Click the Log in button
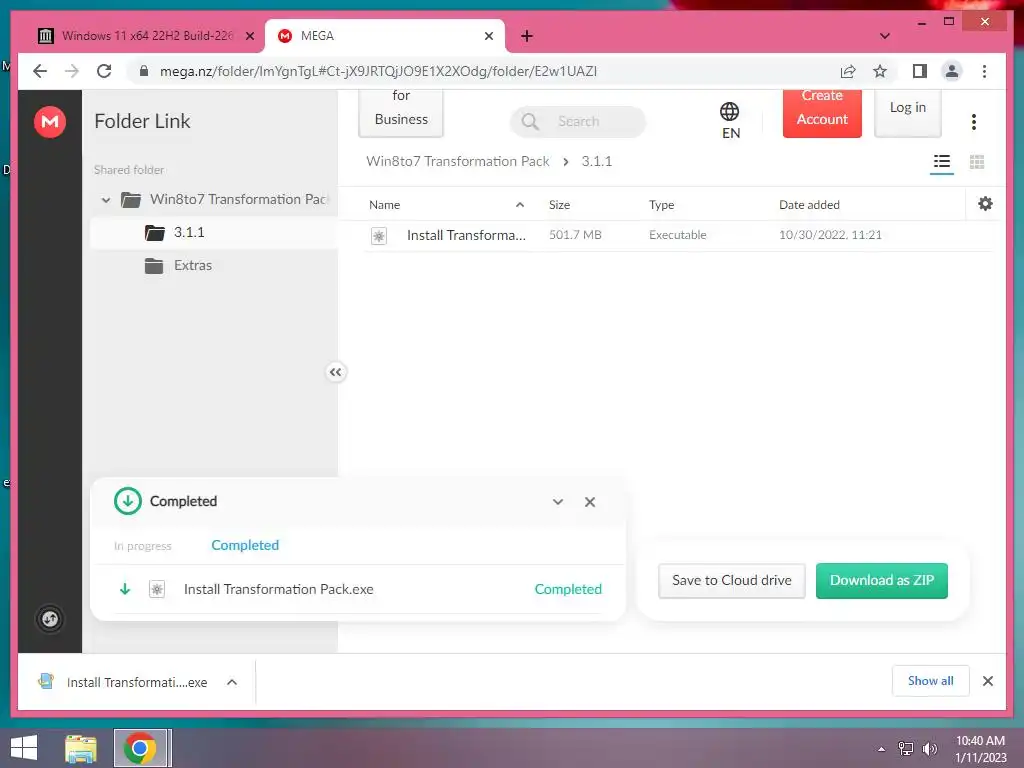1024x768 pixels. click(x=908, y=112)
